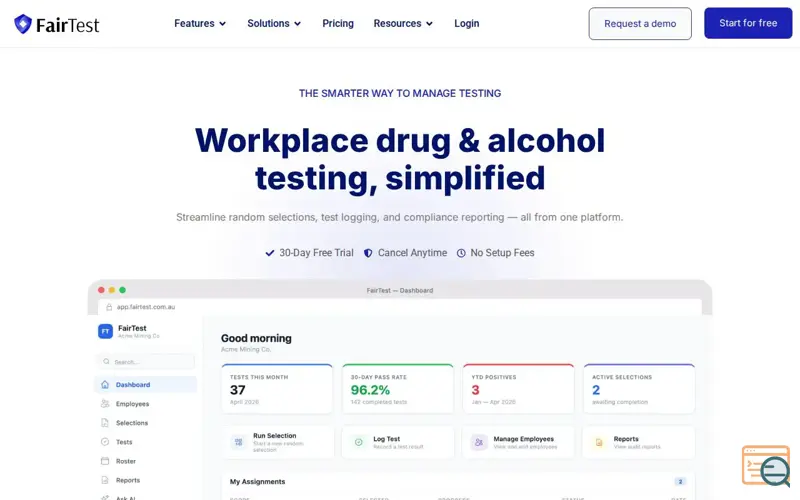Image resolution: width=800 pixels, height=500 pixels.
Task: Click the Dashboard home icon
Action: point(105,385)
